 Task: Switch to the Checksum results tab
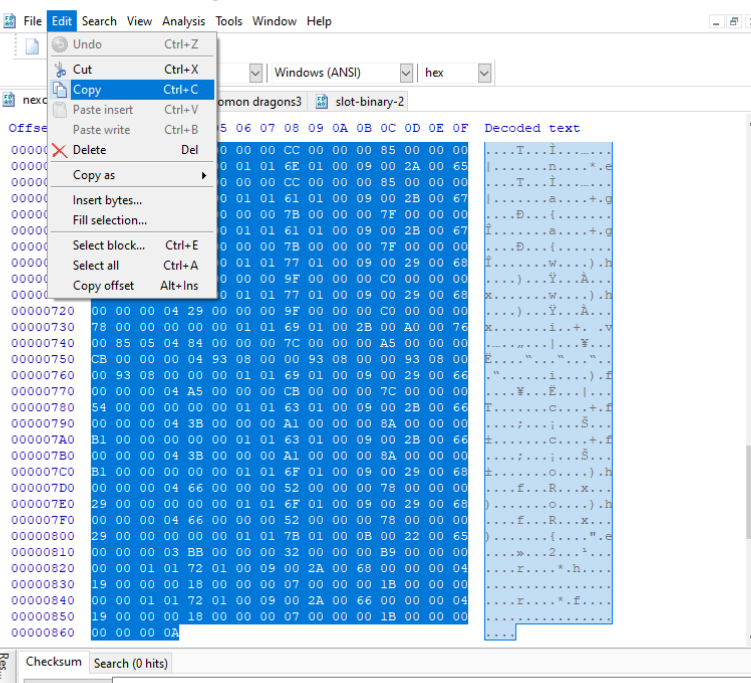pos(54,661)
